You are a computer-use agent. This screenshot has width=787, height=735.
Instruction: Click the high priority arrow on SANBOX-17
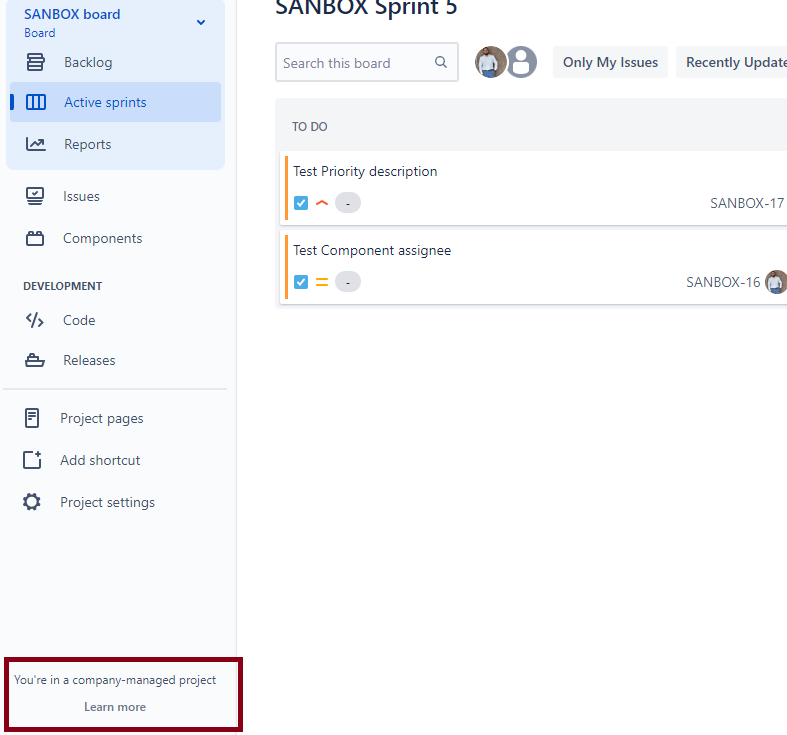click(322, 203)
